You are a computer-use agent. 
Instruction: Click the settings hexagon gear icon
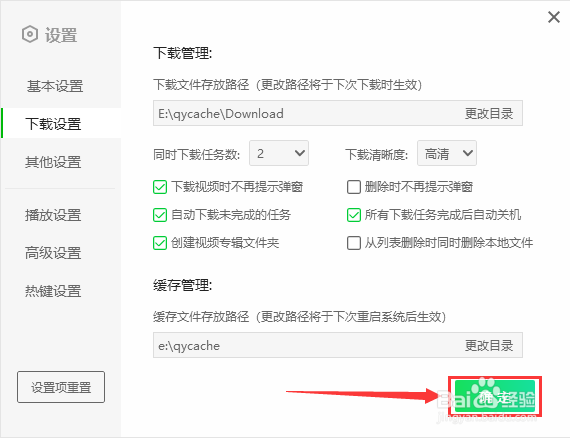coord(30,35)
